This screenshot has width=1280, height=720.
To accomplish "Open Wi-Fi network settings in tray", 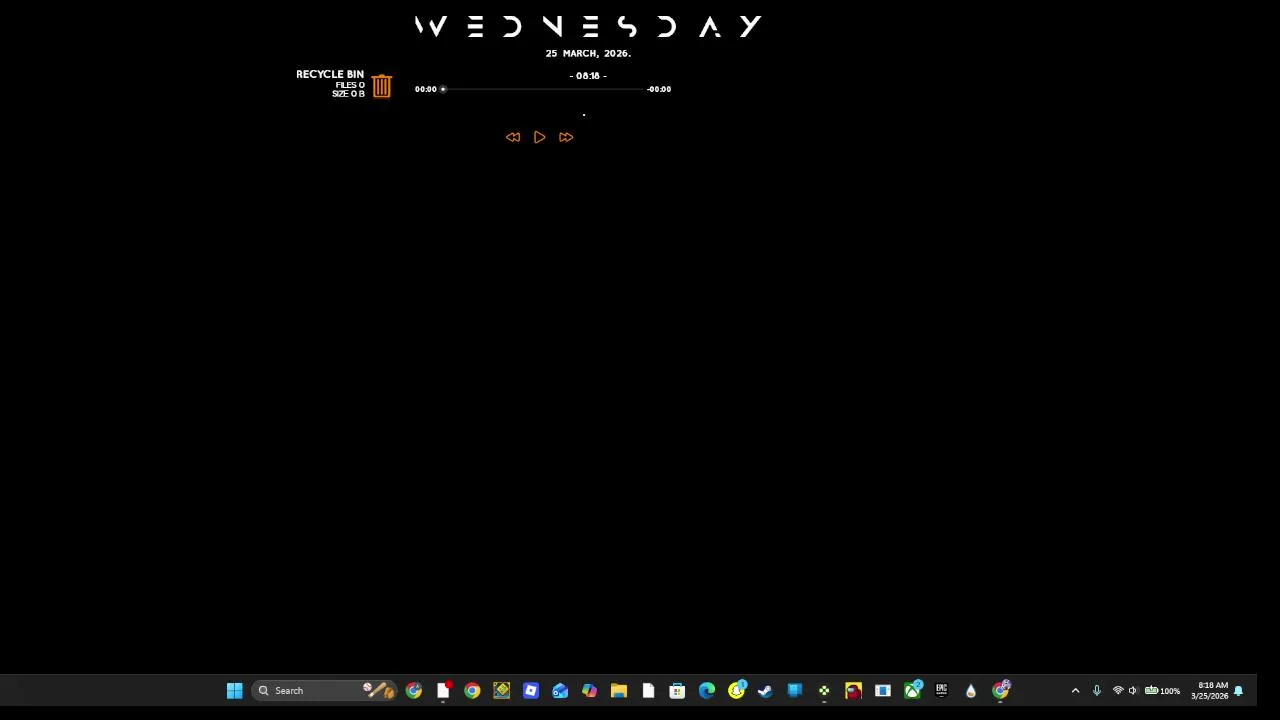I will tap(1118, 690).
